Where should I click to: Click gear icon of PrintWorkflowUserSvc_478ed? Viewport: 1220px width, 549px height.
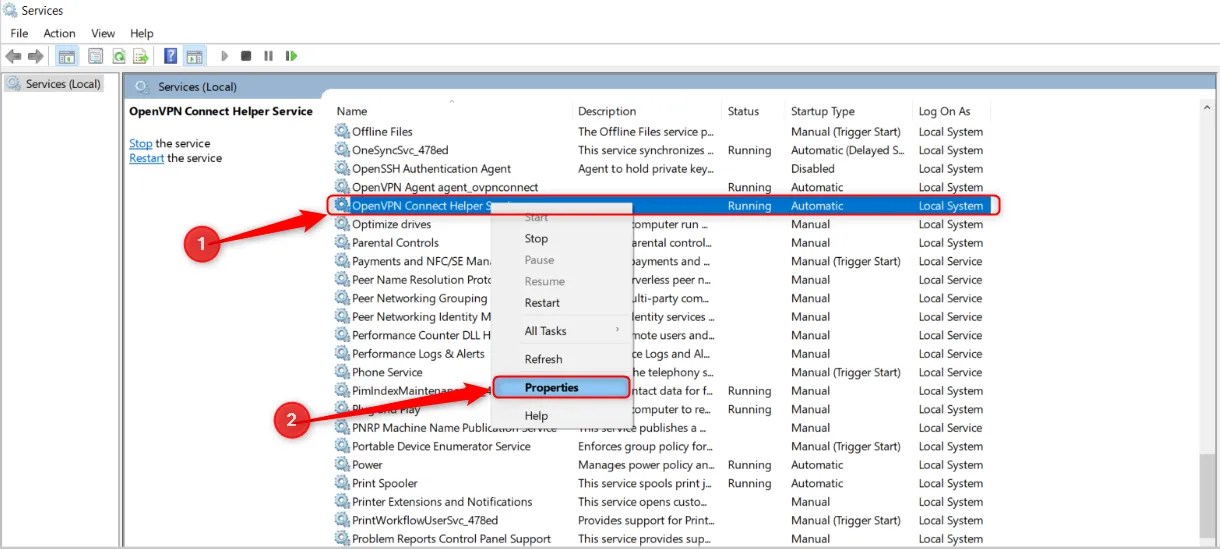pyautogui.click(x=342, y=520)
